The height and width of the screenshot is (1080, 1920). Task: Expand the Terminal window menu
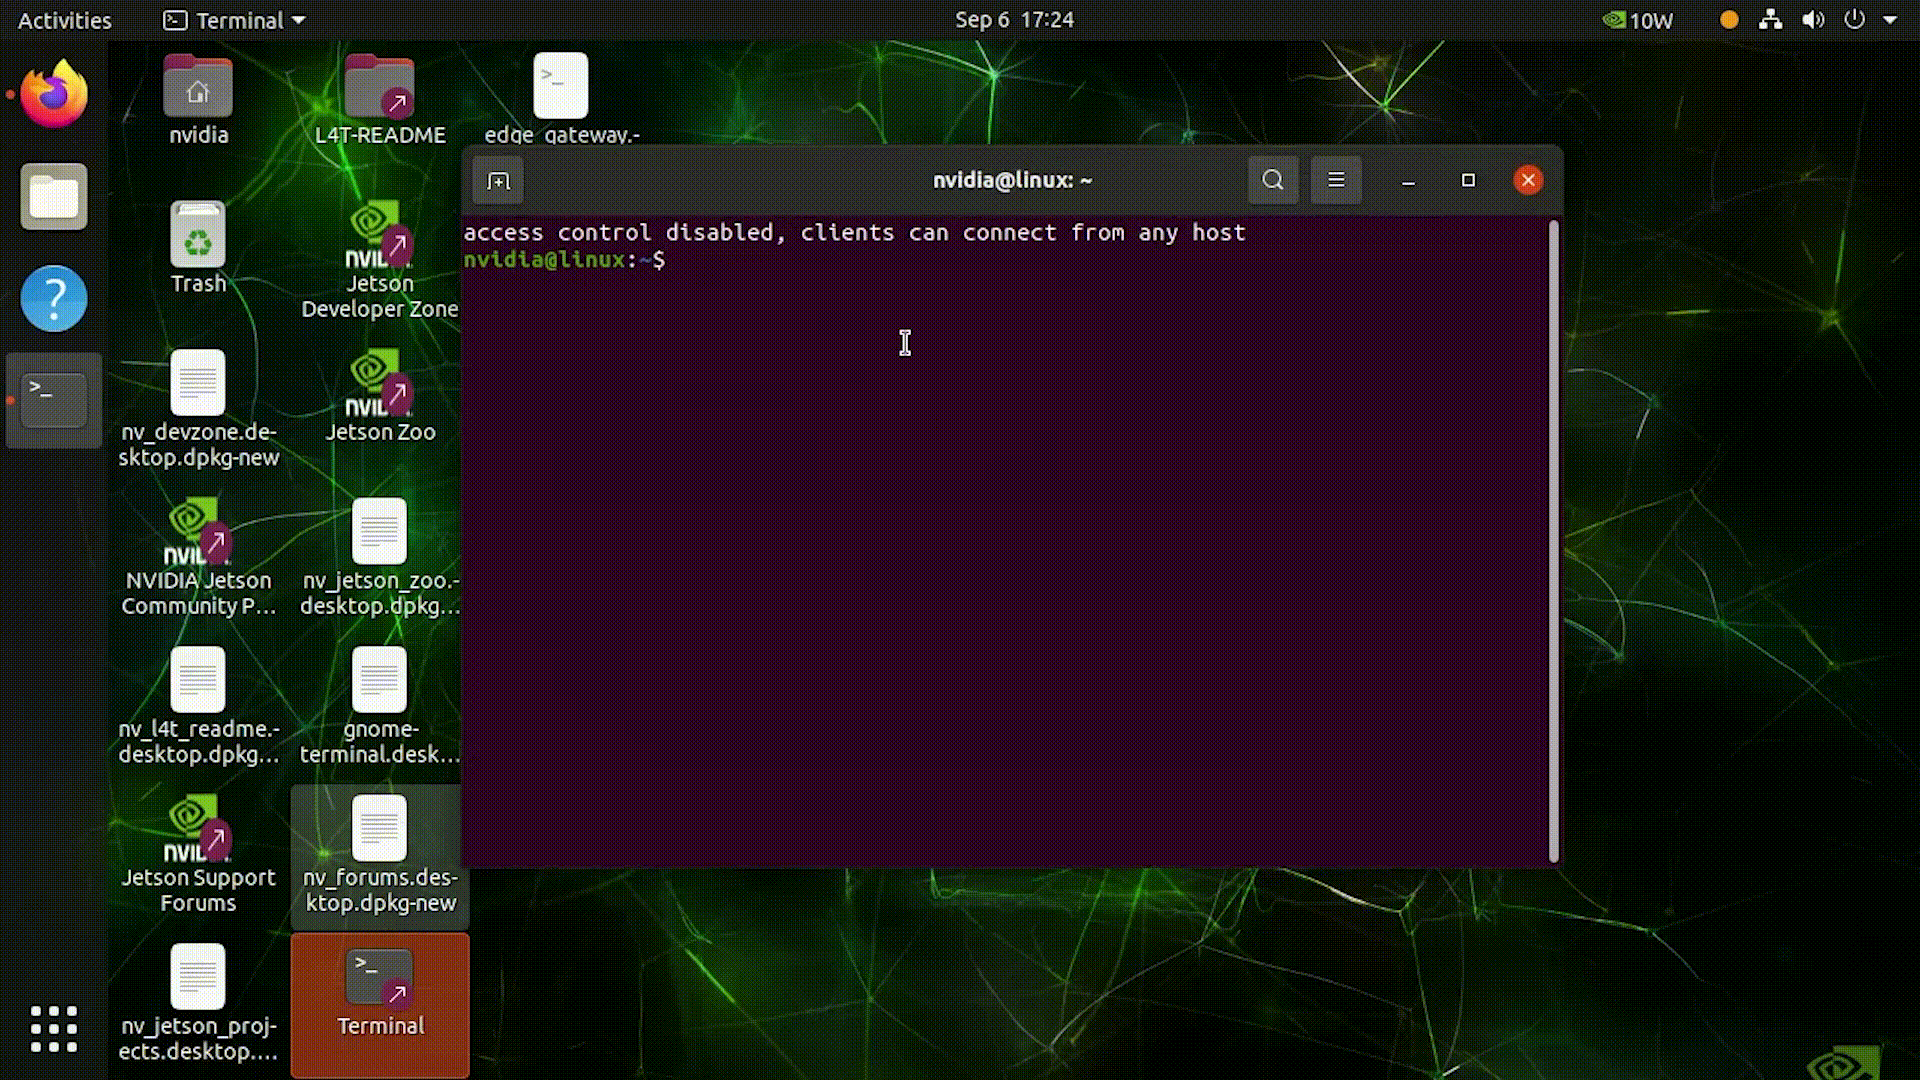pyautogui.click(x=1336, y=179)
